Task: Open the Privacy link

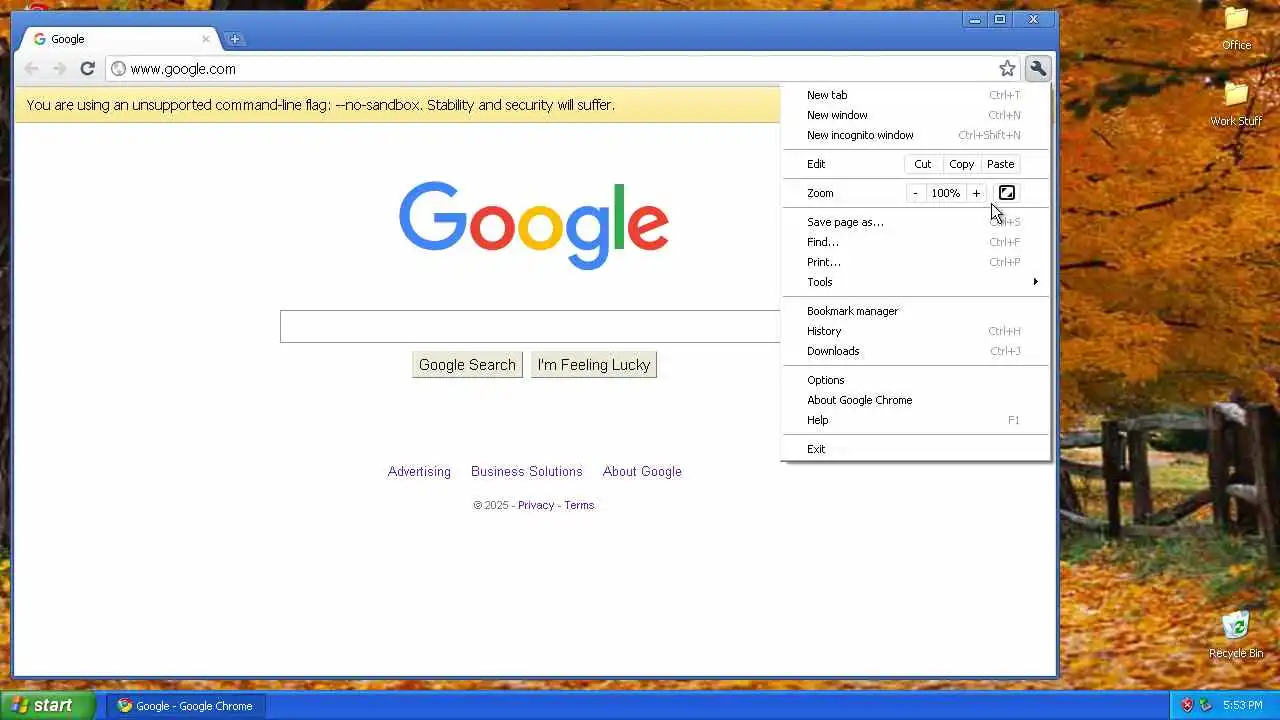Action: click(536, 505)
